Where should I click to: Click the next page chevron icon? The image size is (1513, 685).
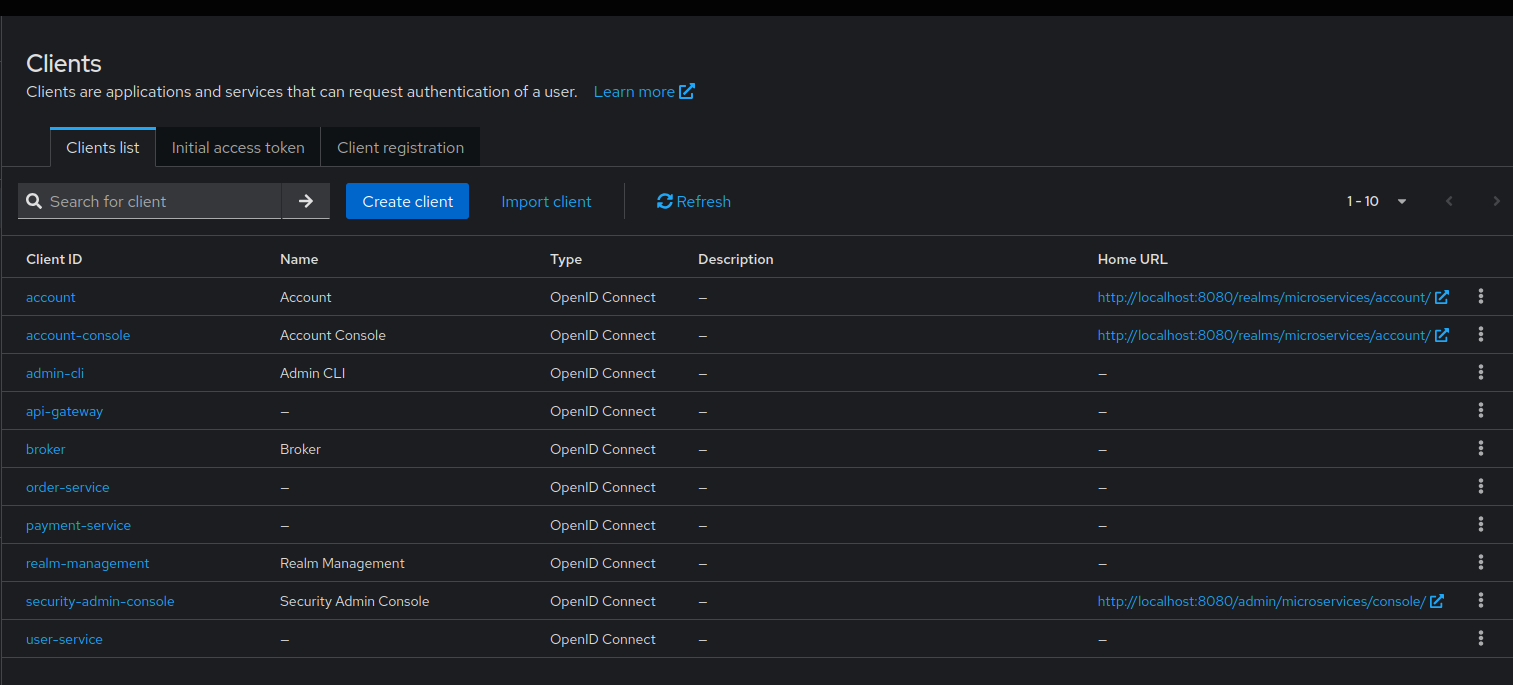pyautogui.click(x=1497, y=201)
